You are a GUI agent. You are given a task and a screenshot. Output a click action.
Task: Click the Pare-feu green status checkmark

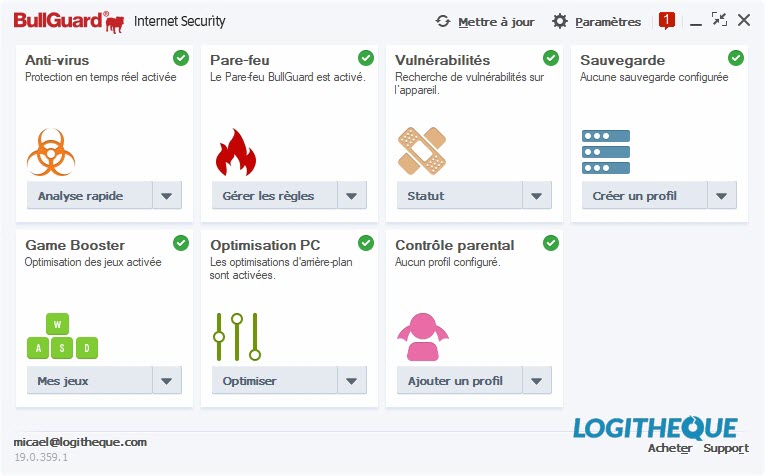click(x=365, y=58)
